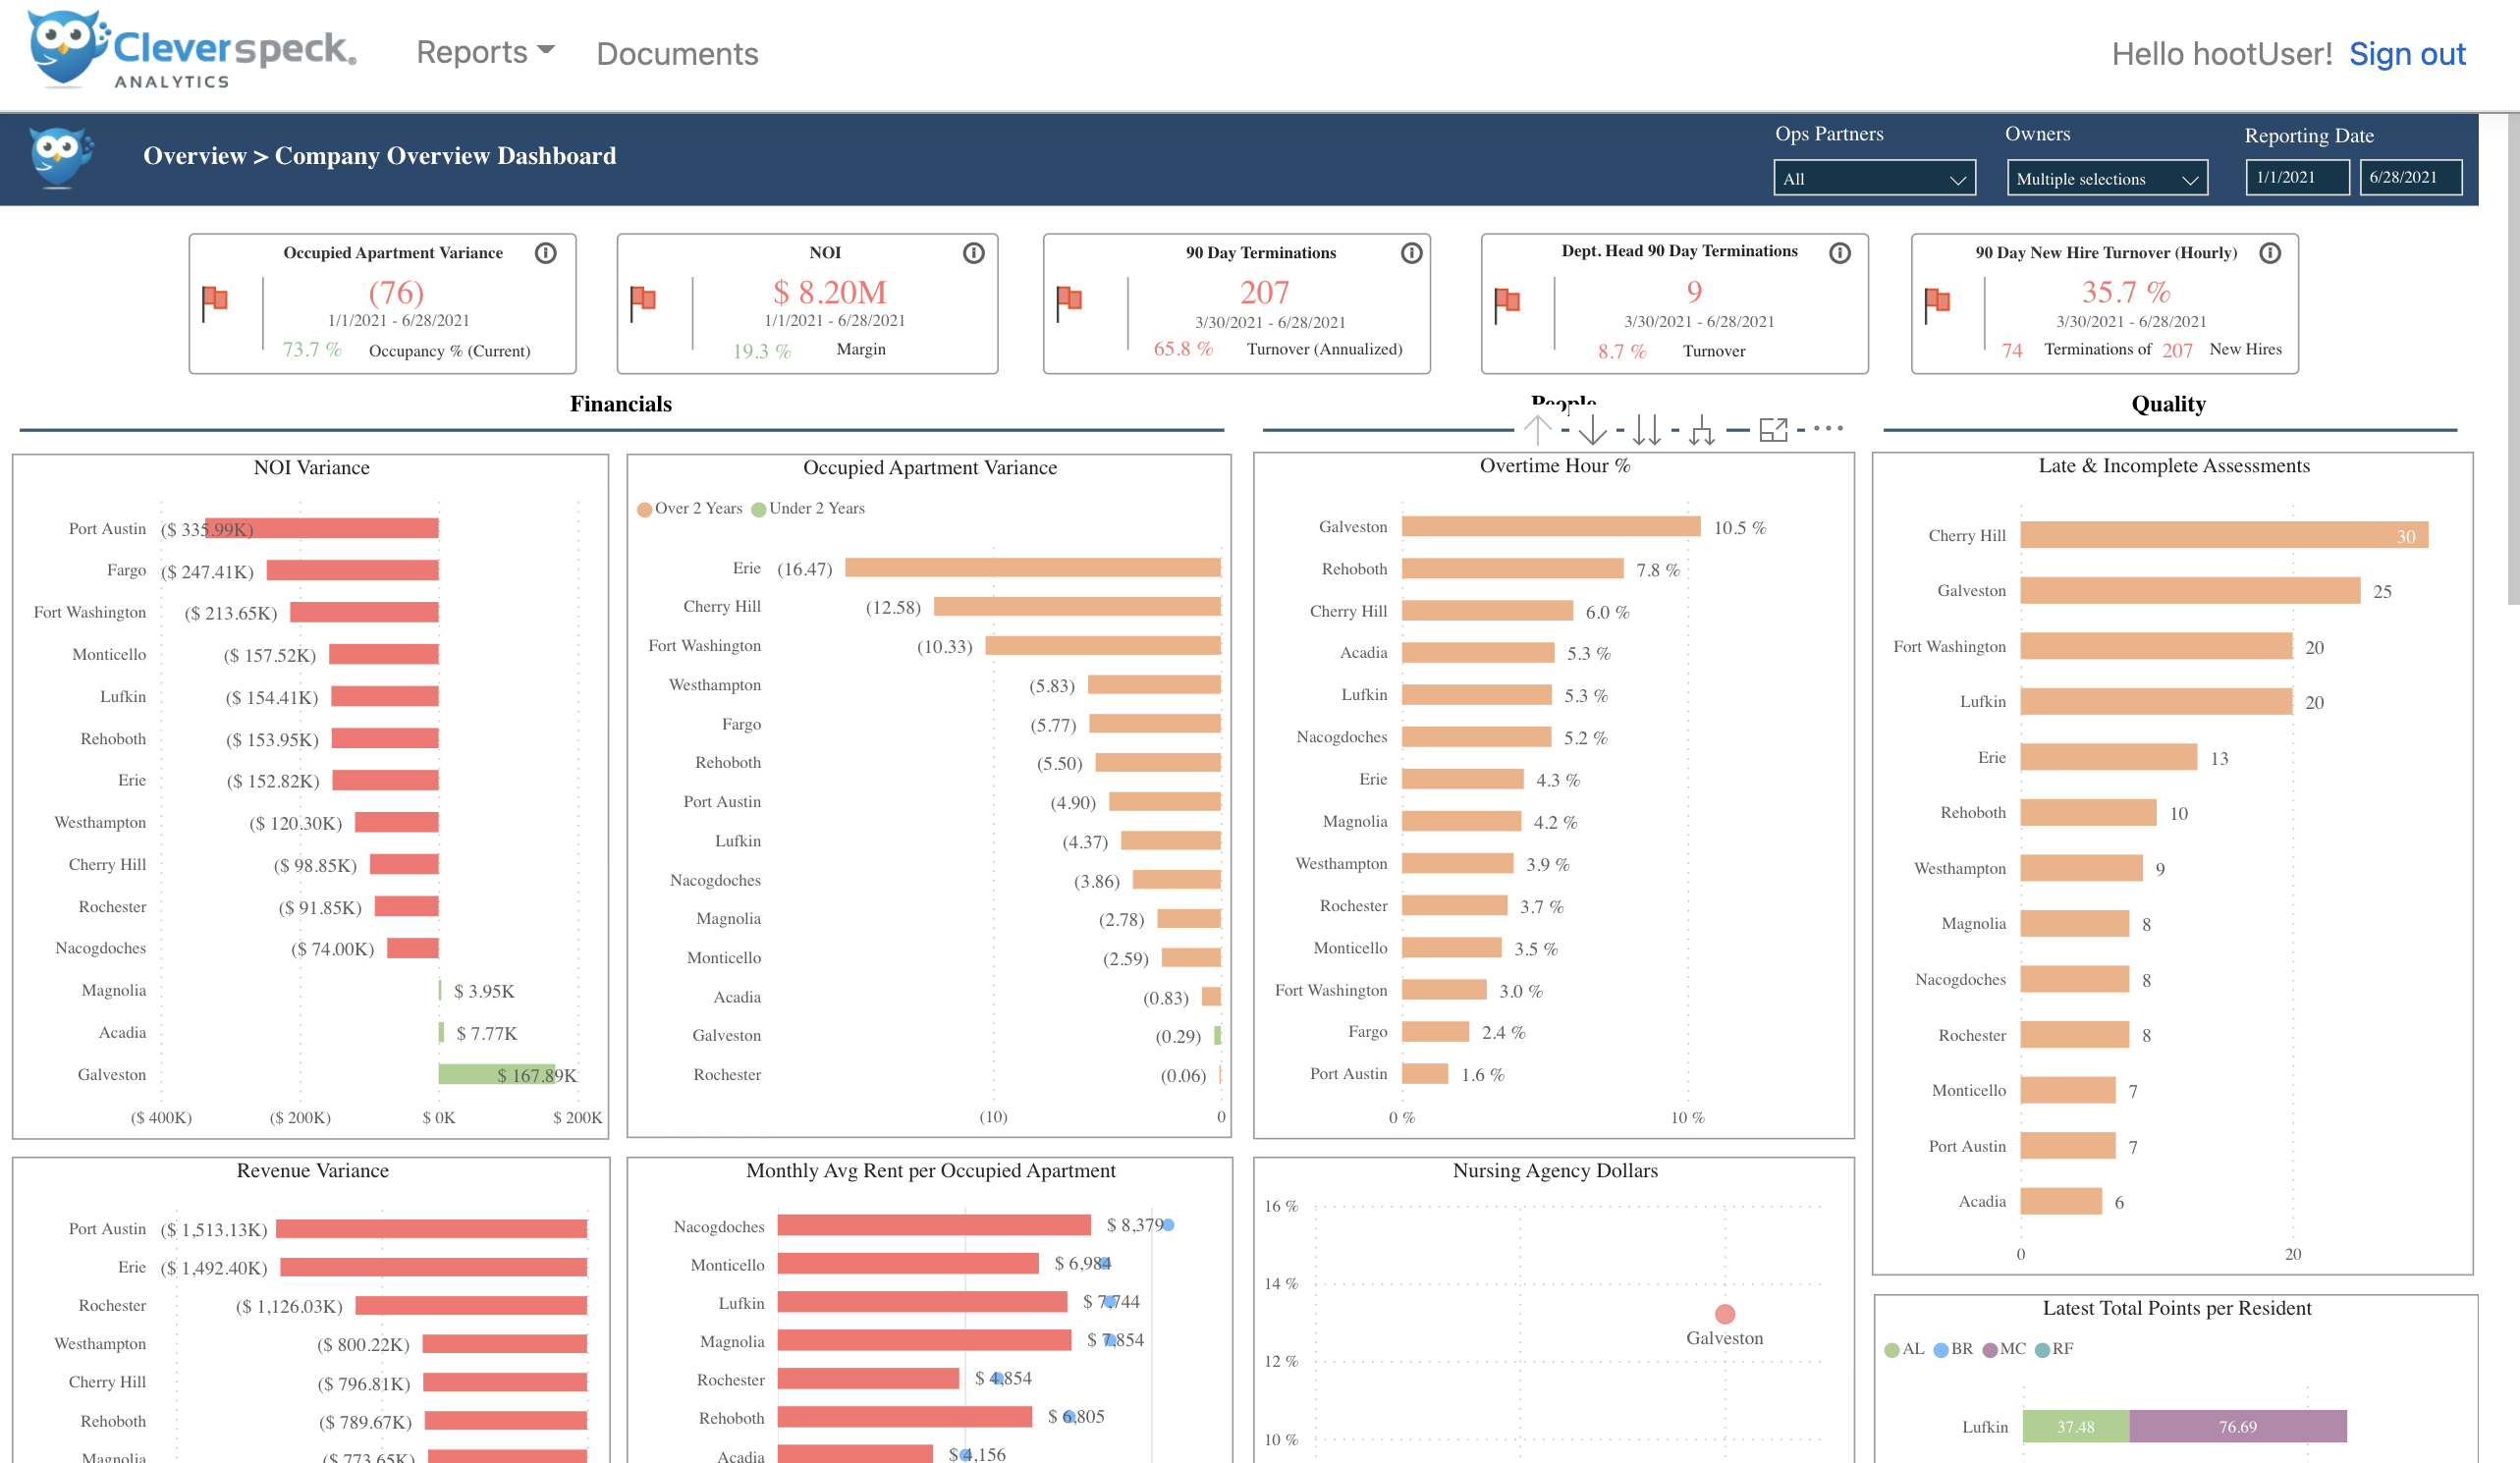Image resolution: width=2520 pixels, height=1463 pixels.
Task: Click info icon on NOI card
Action: coord(973,253)
